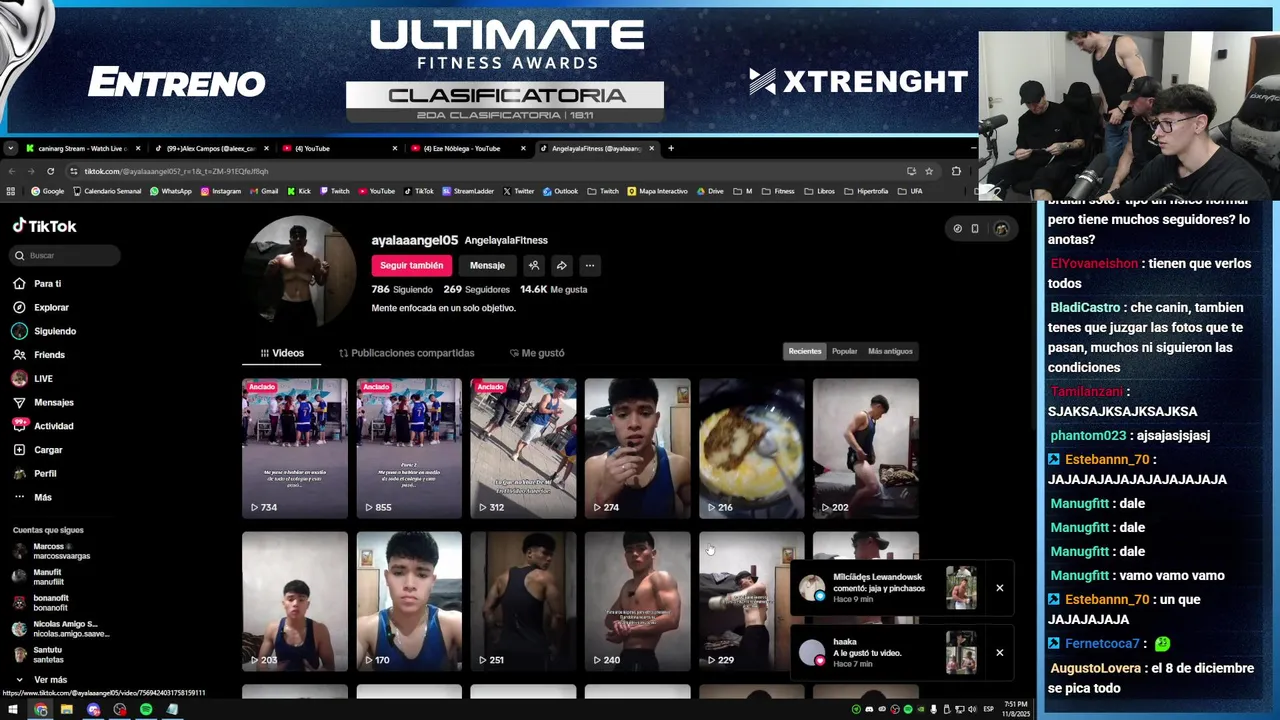
Task: Open the pinned video with 734 views
Action: [x=295, y=448]
